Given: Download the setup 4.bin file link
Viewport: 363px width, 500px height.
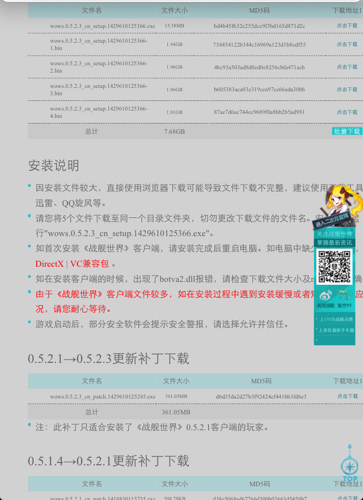Looking at the screenshot, I should coord(347,112).
